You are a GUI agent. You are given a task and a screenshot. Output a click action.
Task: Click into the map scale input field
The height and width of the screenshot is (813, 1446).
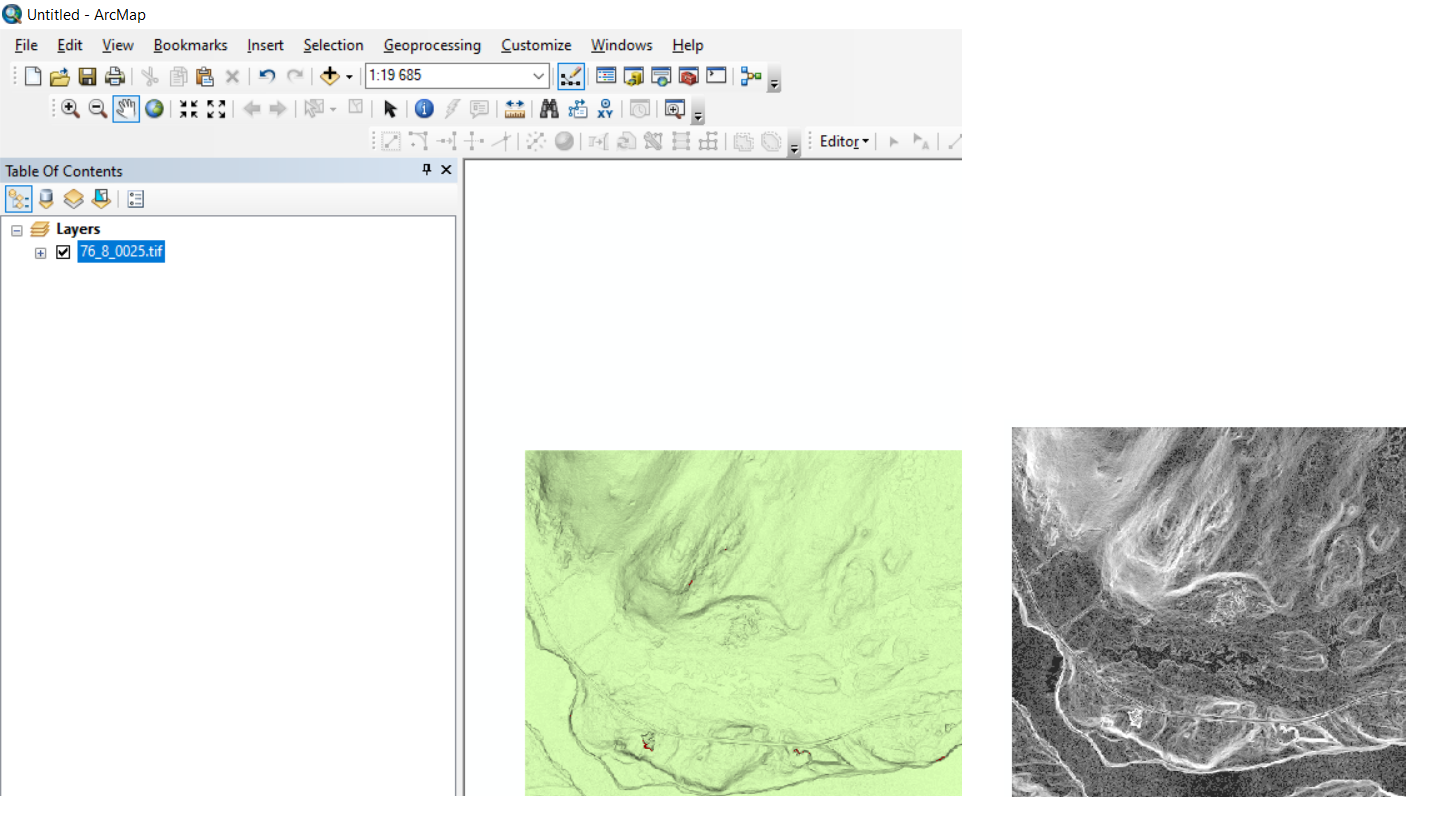point(447,76)
